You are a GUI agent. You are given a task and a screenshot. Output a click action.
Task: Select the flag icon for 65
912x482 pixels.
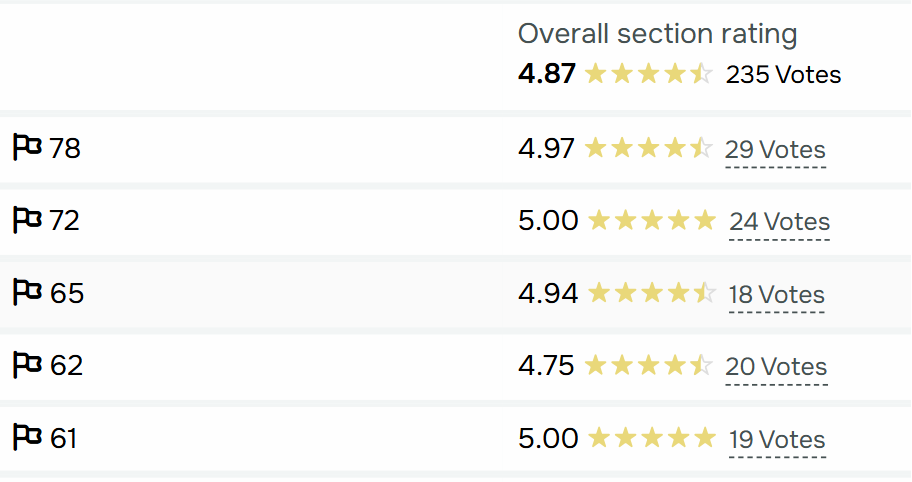click(x=26, y=293)
